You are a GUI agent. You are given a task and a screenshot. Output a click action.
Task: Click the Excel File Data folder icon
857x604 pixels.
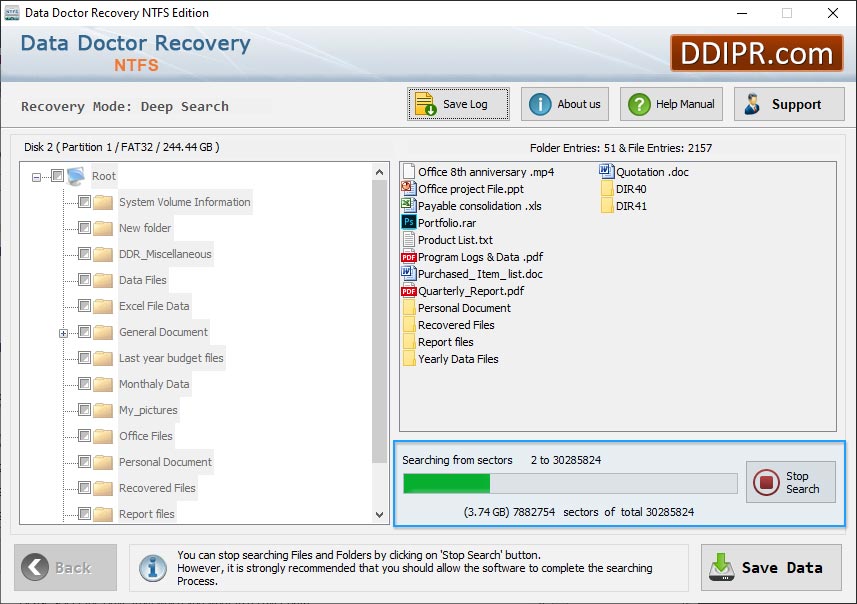click(x=103, y=307)
